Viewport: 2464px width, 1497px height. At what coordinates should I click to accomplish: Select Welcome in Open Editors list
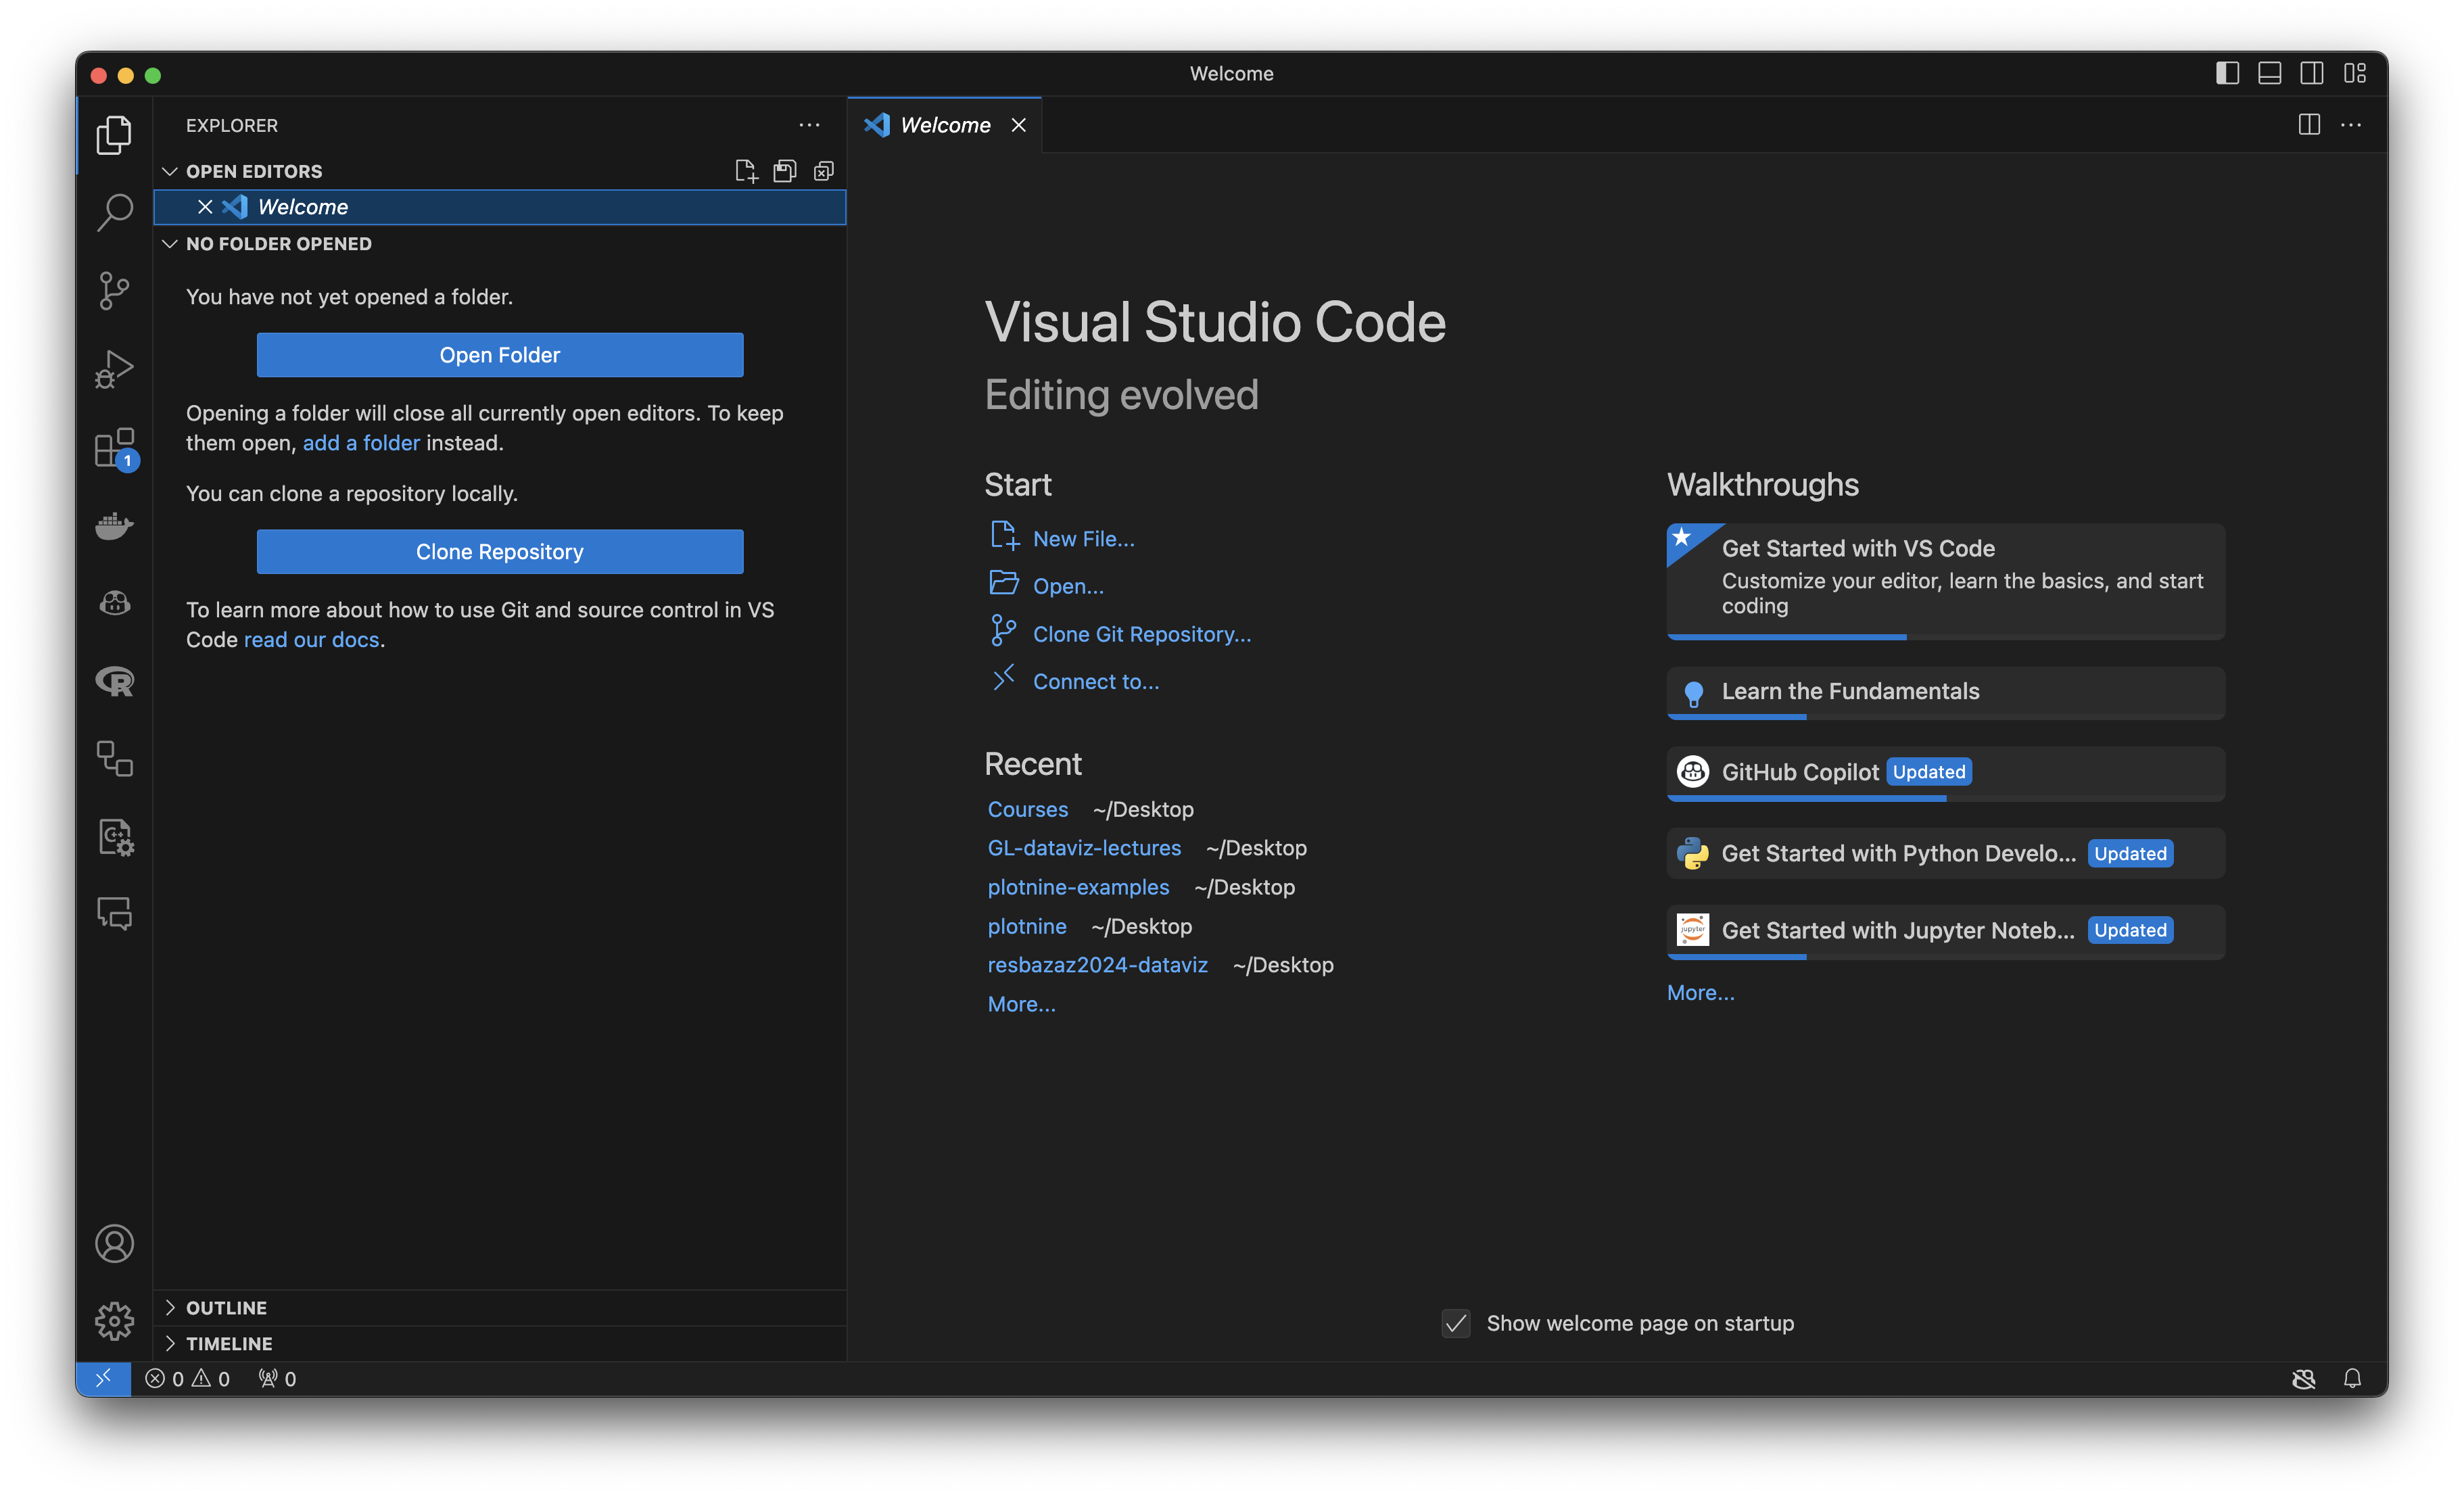click(500, 207)
